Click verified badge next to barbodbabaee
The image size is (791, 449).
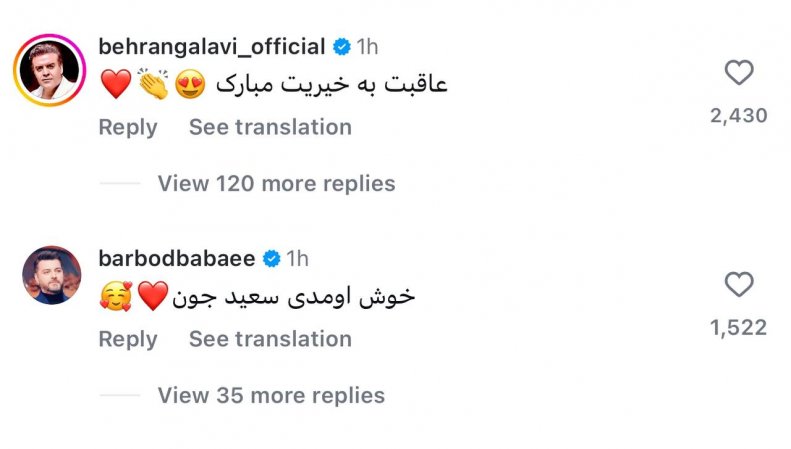270,259
